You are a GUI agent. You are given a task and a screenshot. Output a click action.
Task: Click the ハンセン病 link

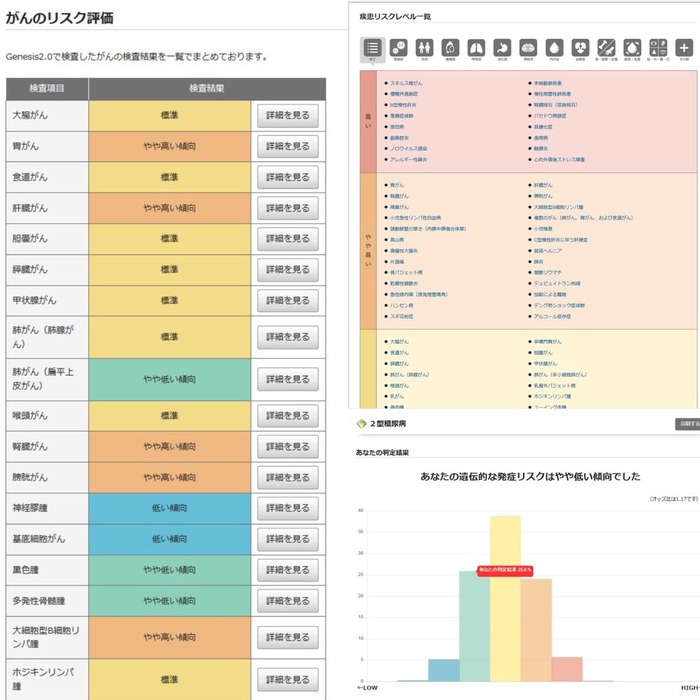[401, 305]
